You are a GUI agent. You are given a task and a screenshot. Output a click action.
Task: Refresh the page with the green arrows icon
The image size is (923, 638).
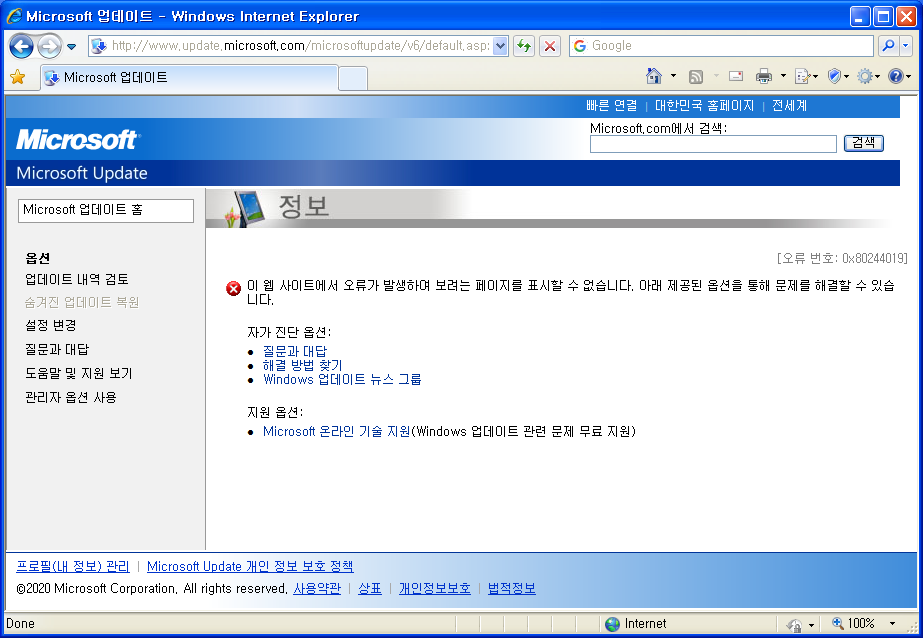pyautogui.click(x=524, y=46)
